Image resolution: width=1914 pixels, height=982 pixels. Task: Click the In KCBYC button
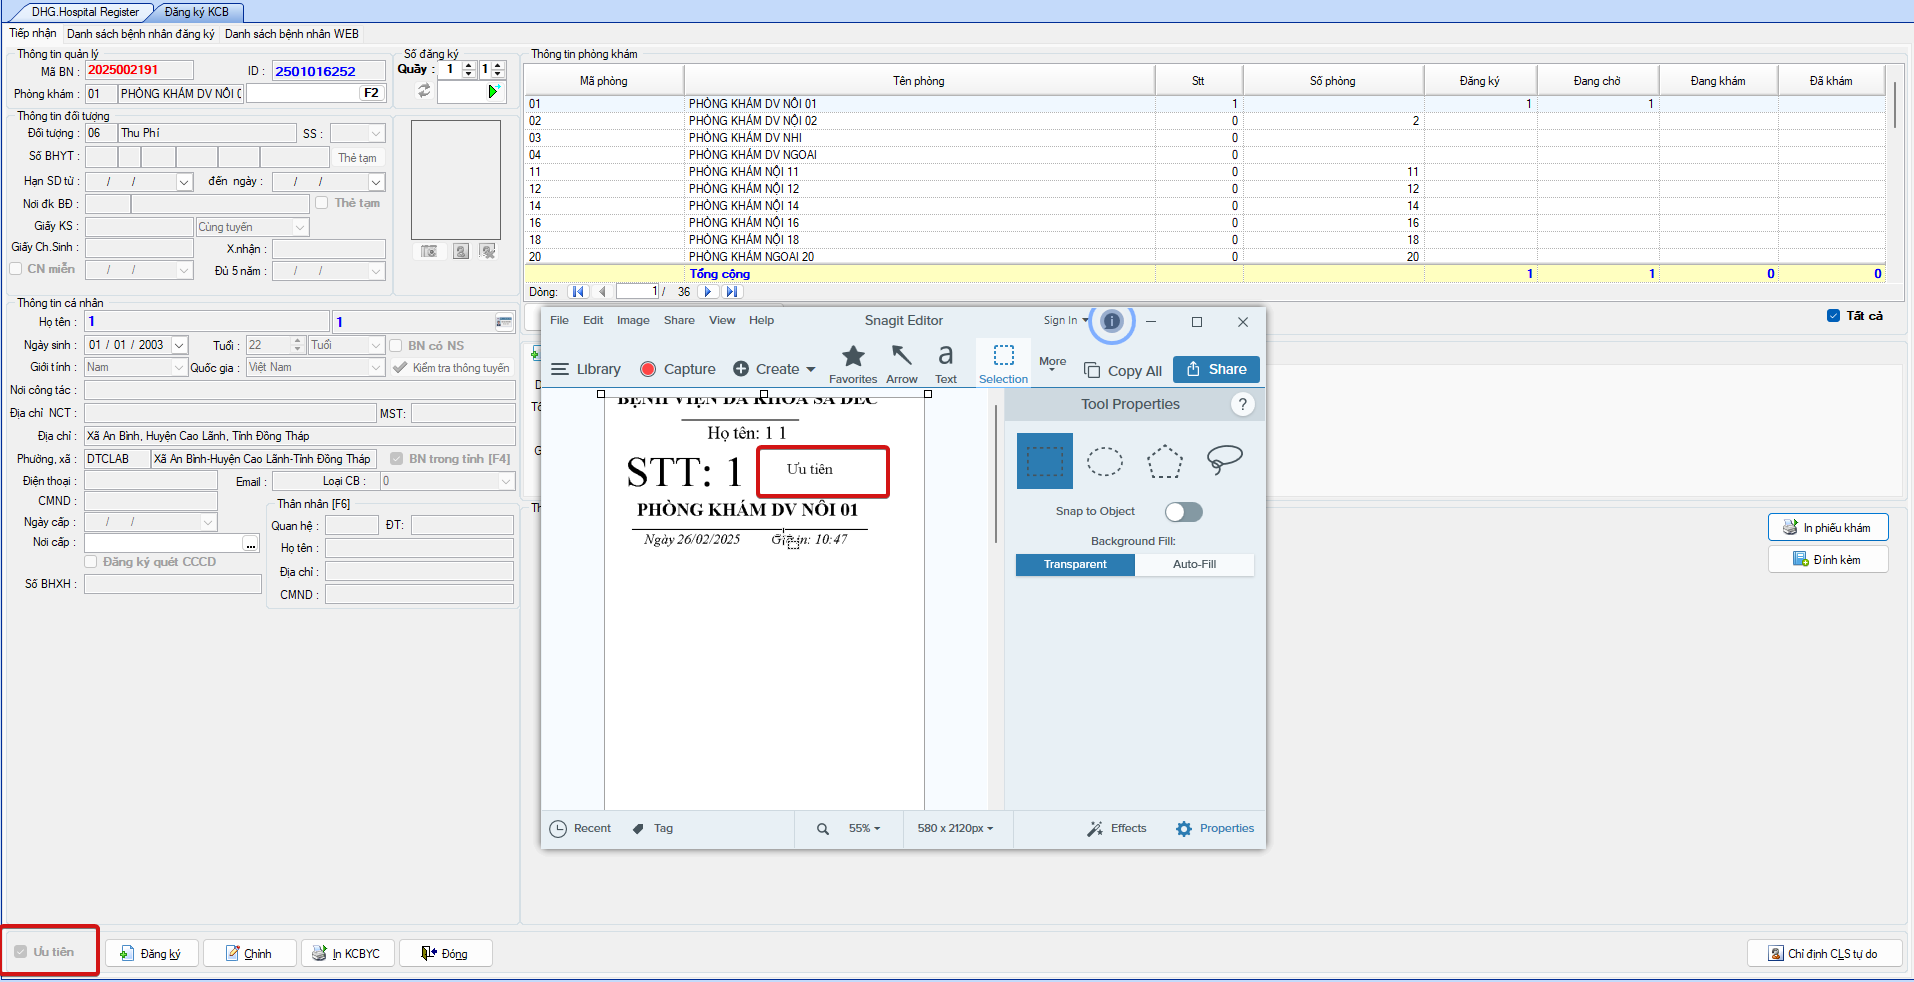point(348,954)
